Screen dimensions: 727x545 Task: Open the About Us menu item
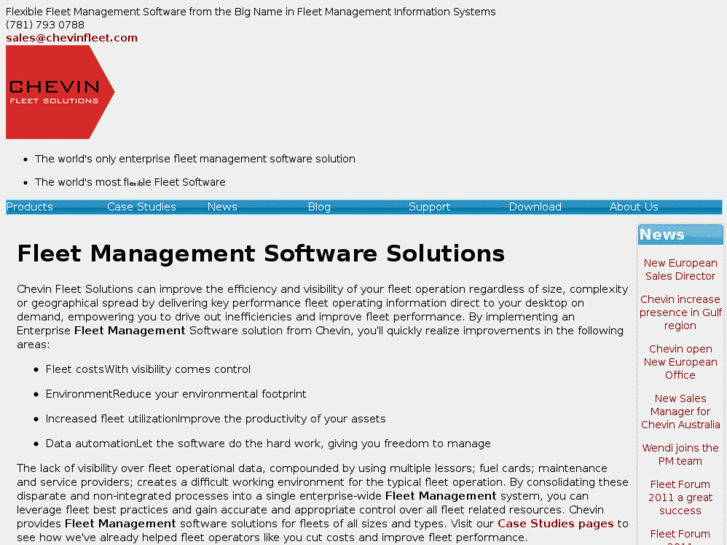[634, 207]
